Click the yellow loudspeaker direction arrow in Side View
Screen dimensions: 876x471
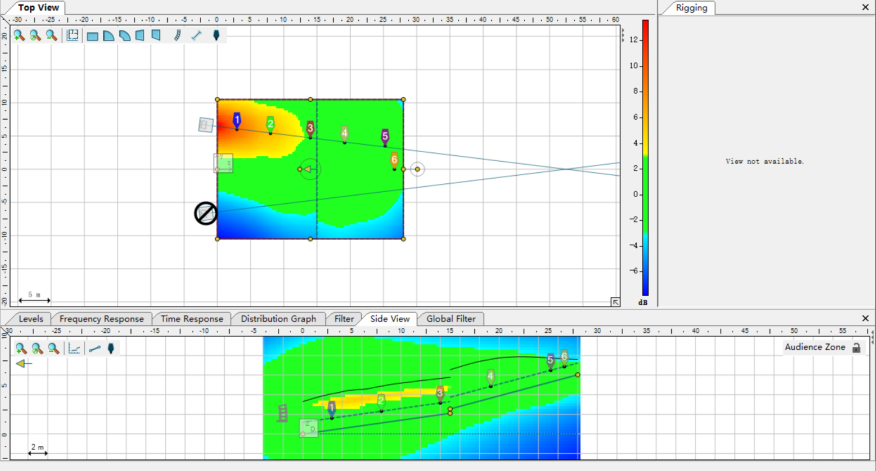[x=23, y=364]
